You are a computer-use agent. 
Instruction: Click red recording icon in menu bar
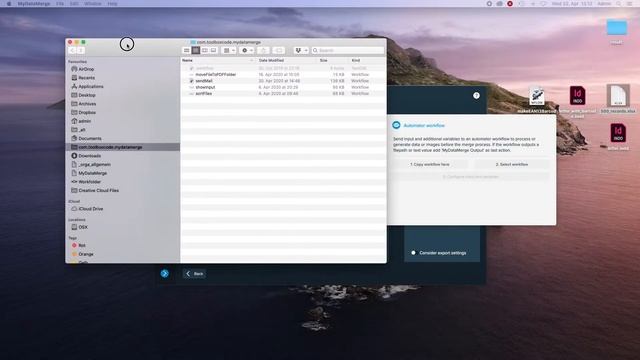510,4
